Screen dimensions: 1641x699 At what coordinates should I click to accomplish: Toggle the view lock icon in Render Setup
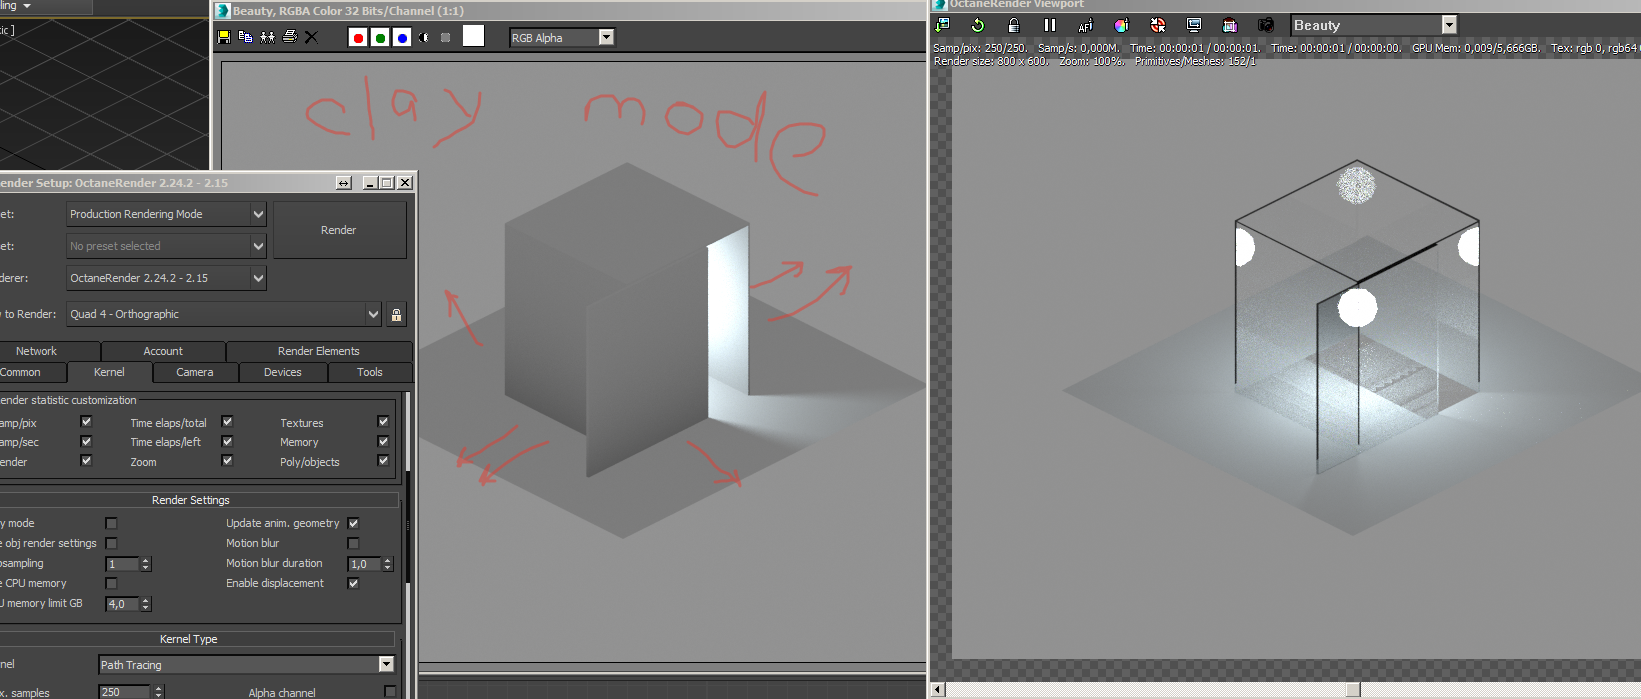click(396, 315)
